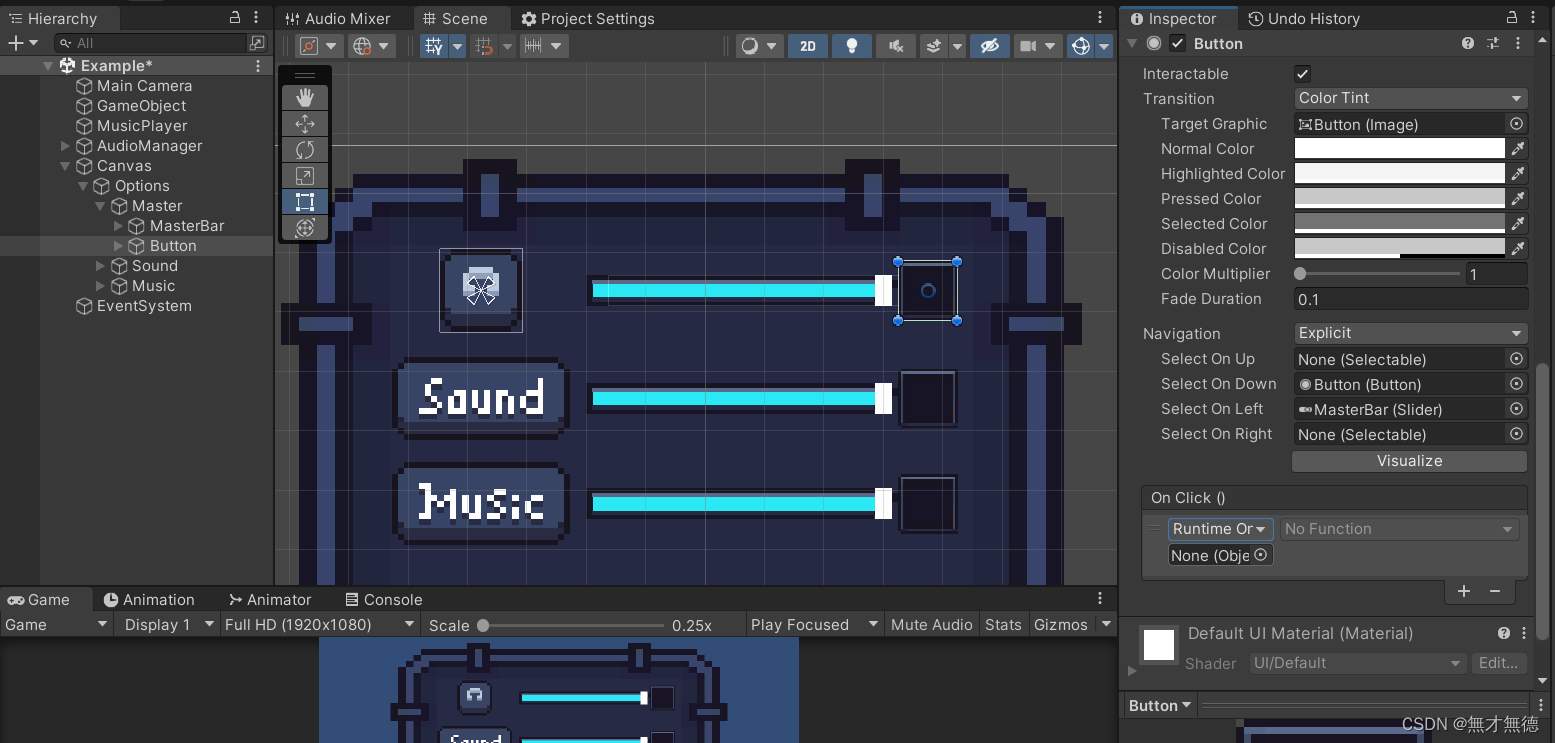1555x743 pixels.
Task: Add an On Click event with plus
Action: (1464, 591)
